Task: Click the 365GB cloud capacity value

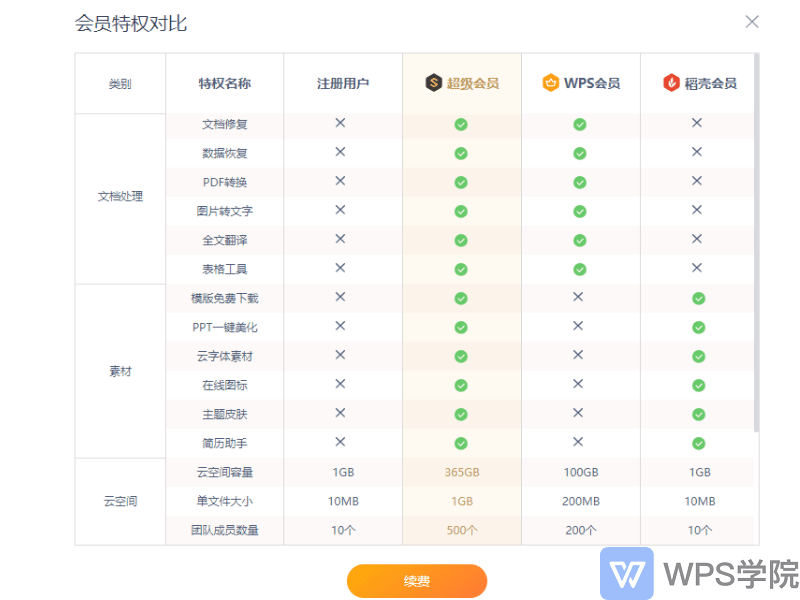Action: tap(462, 472)
